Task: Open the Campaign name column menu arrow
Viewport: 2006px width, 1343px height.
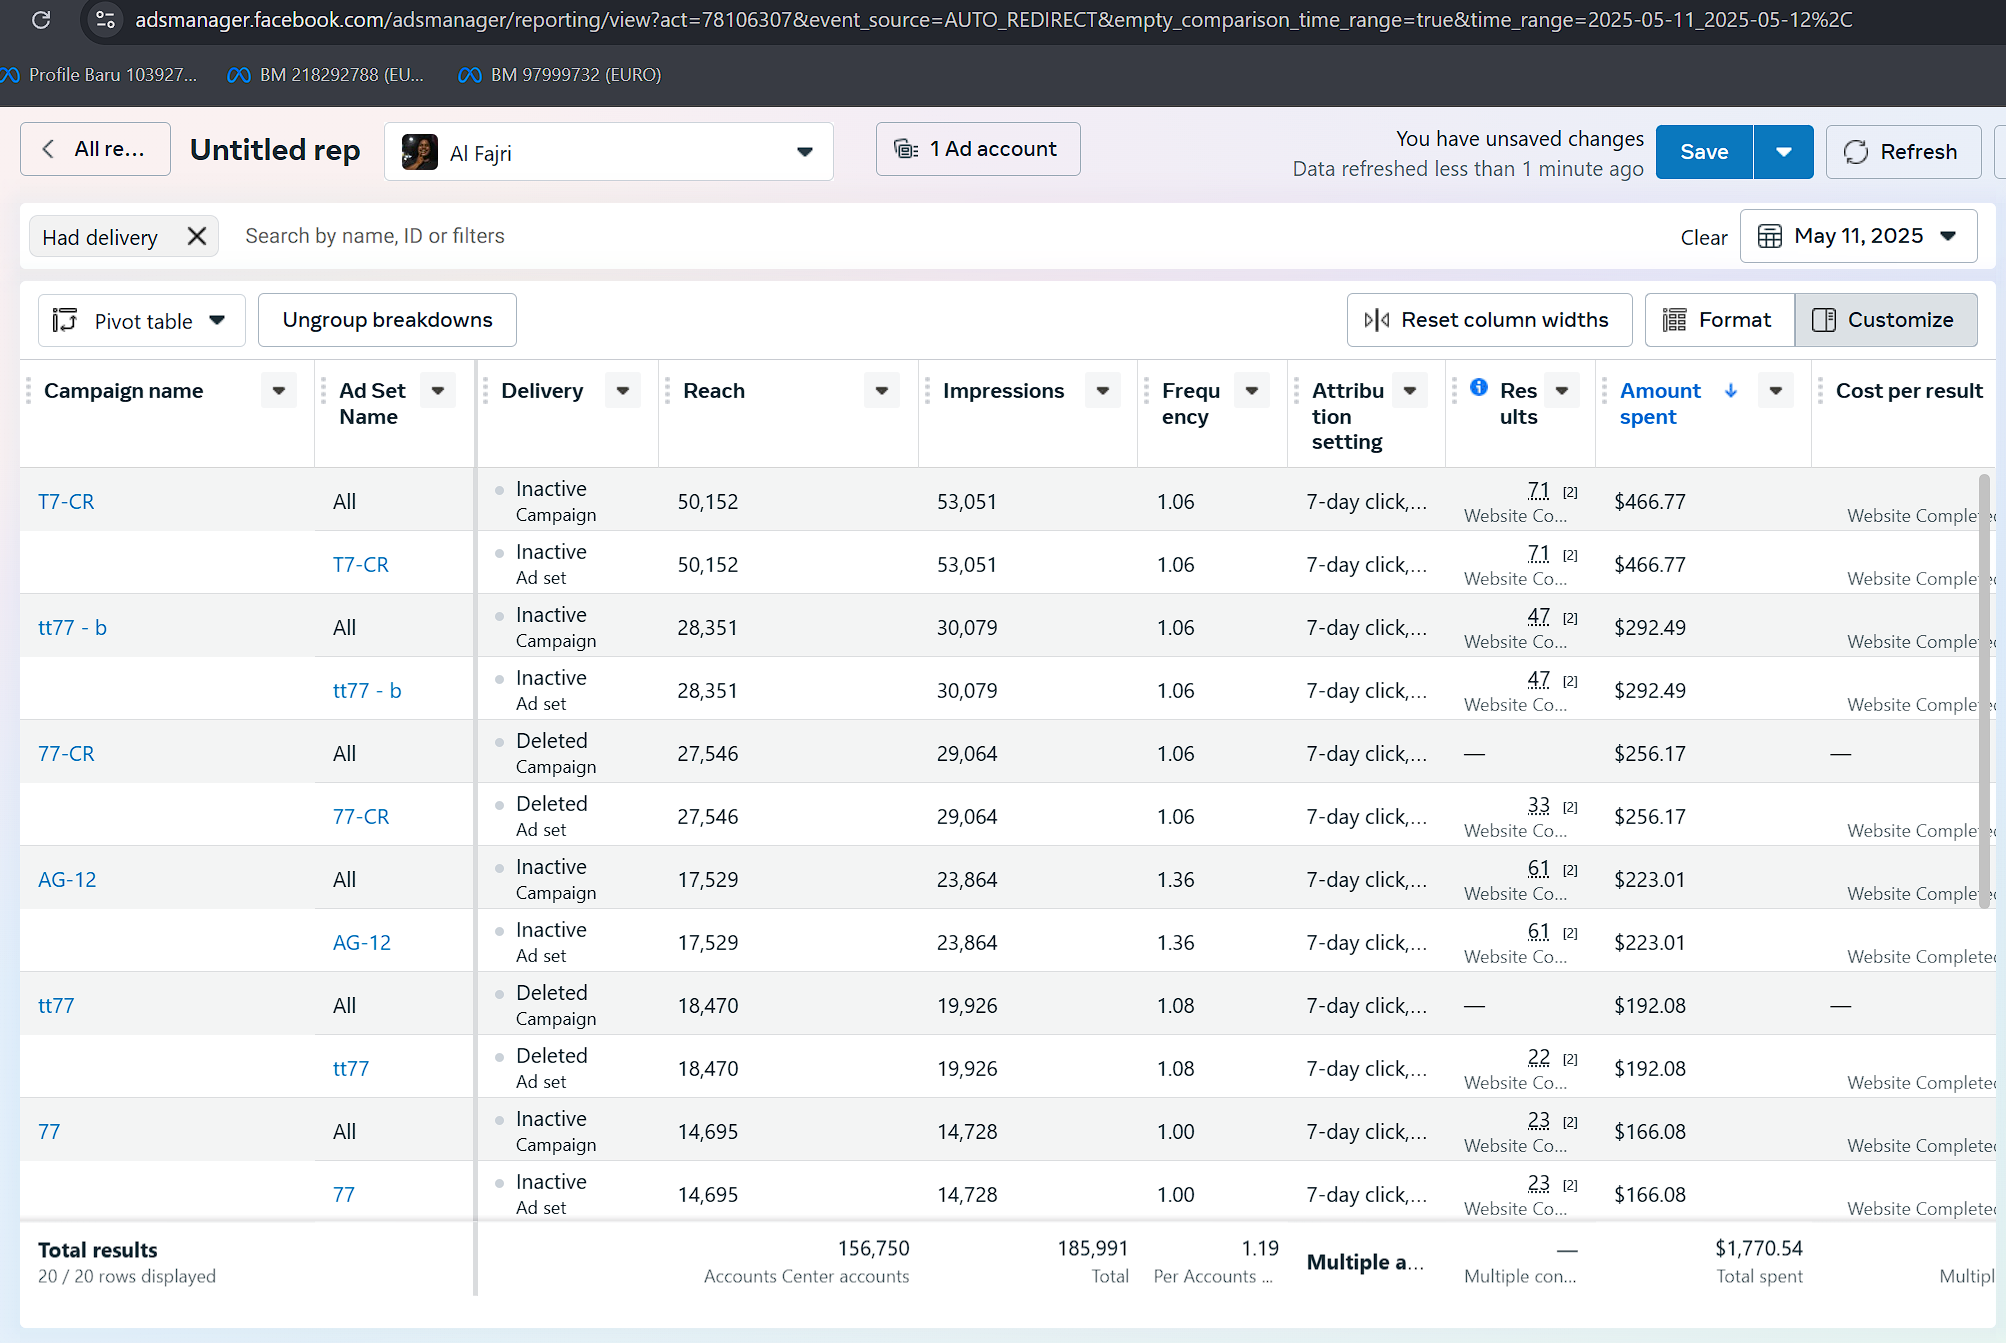Action: point(279,391)
